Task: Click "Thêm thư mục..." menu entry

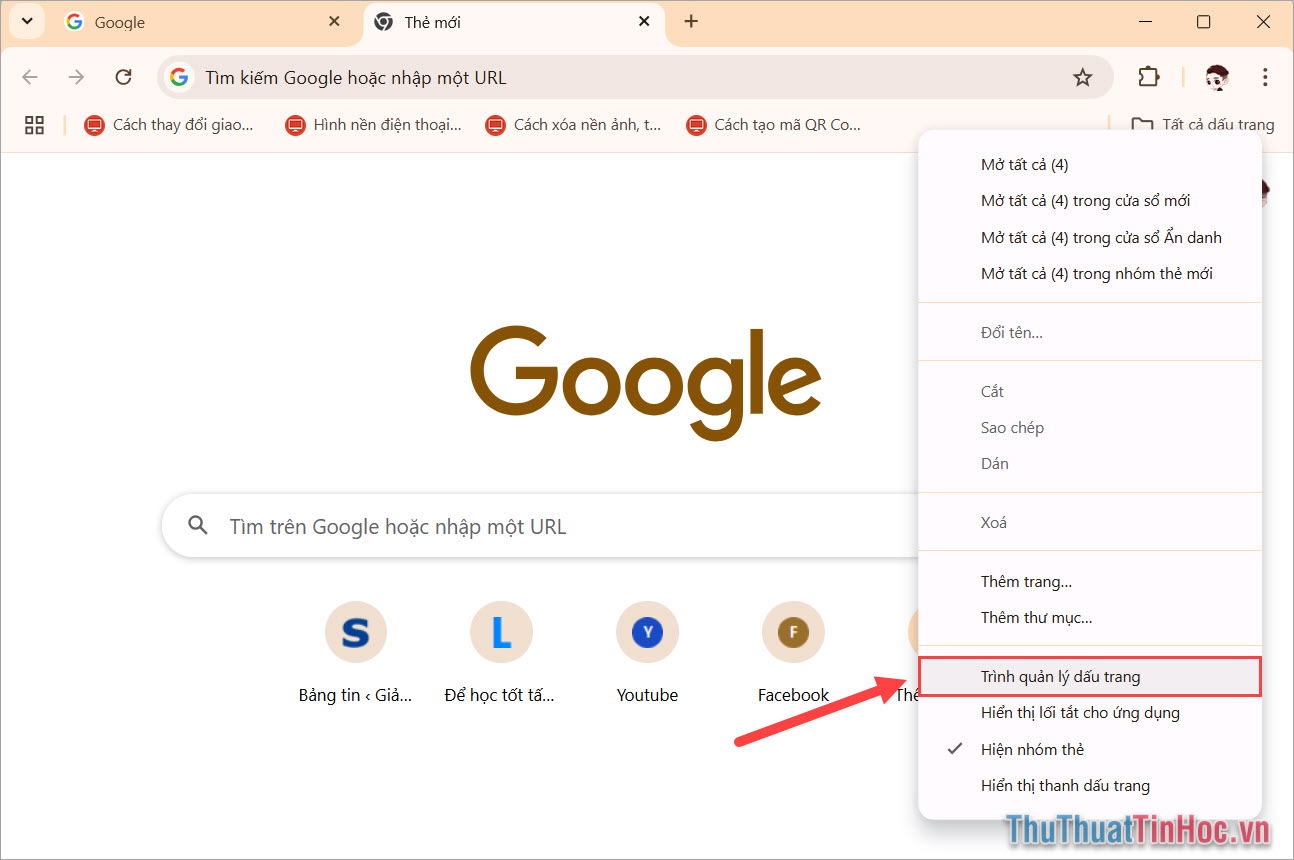Action: click(x=1036, y=618)
